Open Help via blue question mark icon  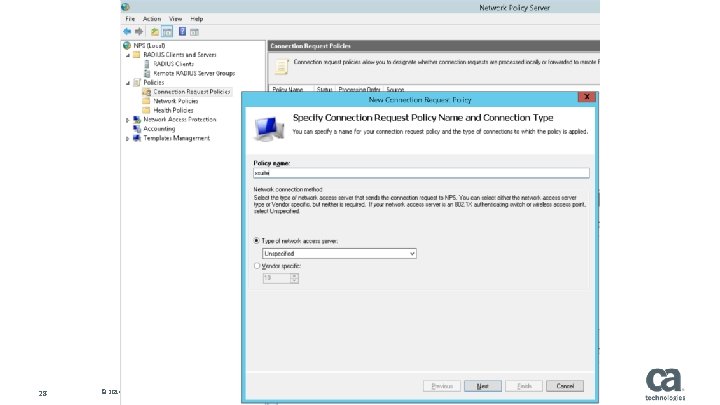point(182,32)
